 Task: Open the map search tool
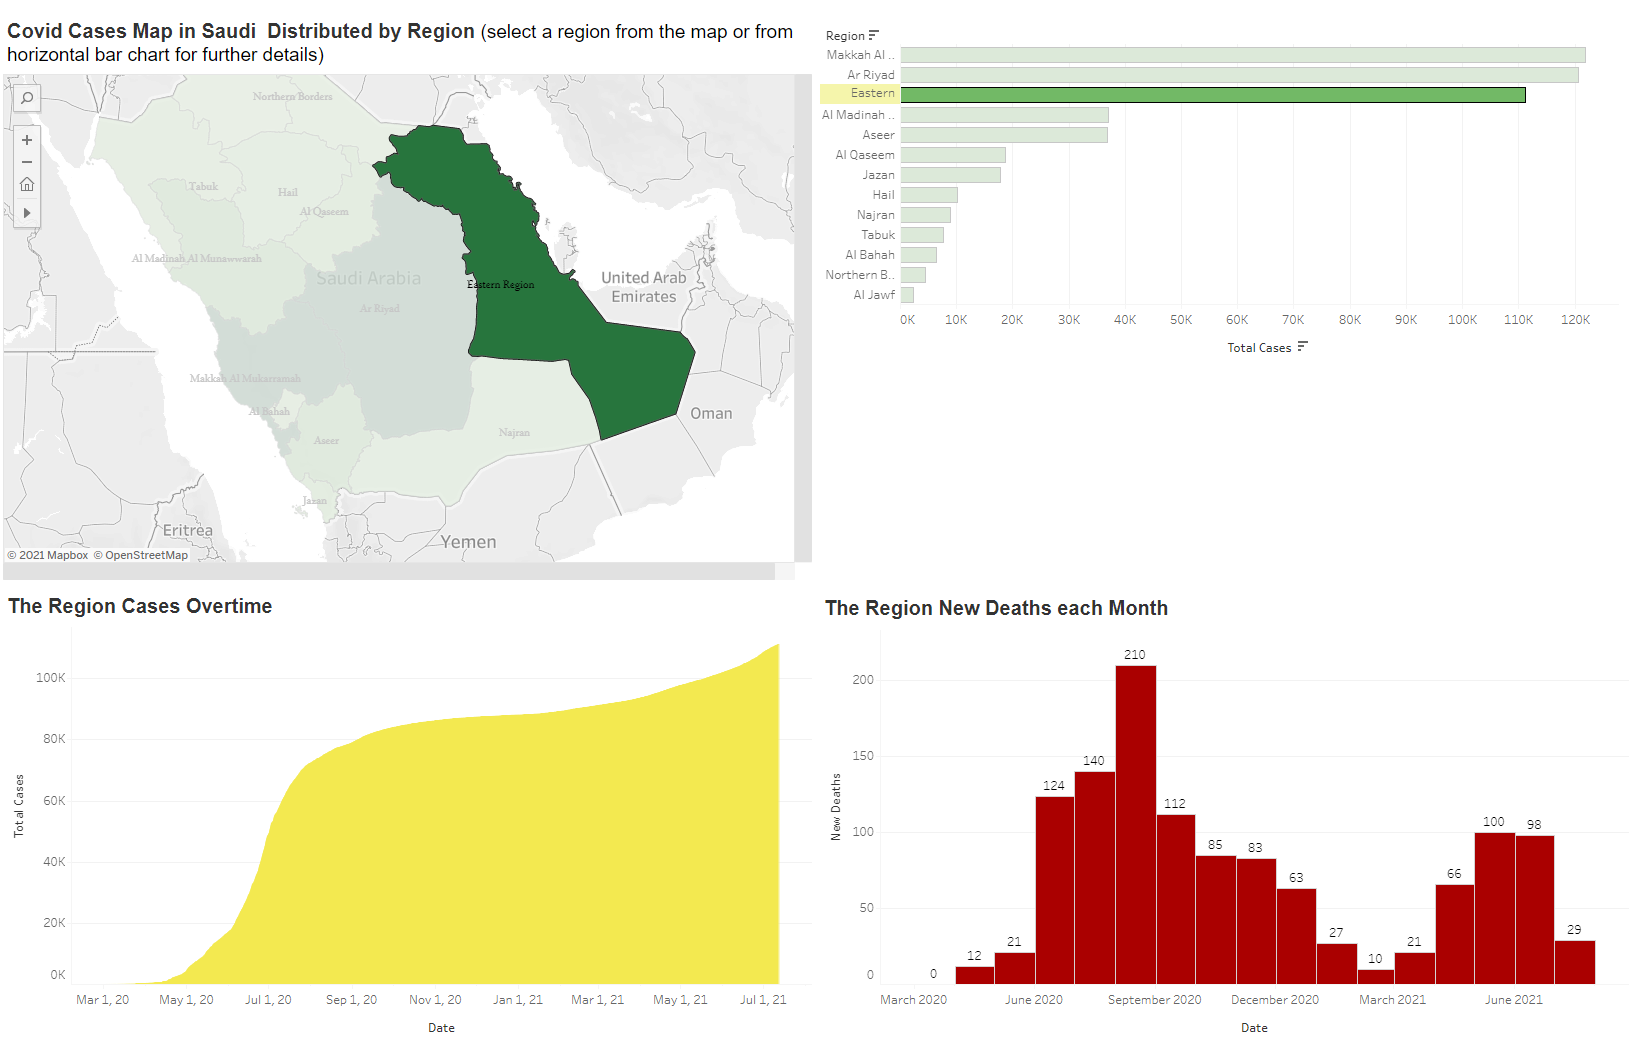coord(26,98)
